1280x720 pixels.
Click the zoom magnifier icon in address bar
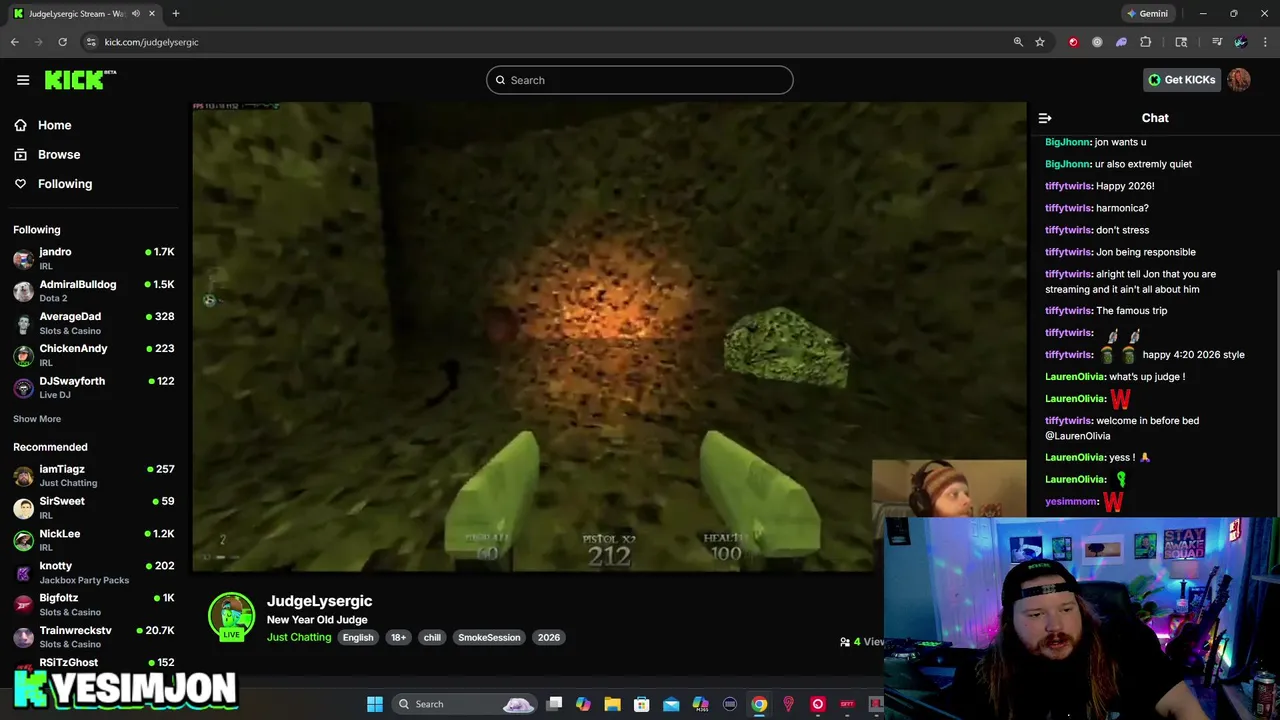click(x=1018, y=42)
